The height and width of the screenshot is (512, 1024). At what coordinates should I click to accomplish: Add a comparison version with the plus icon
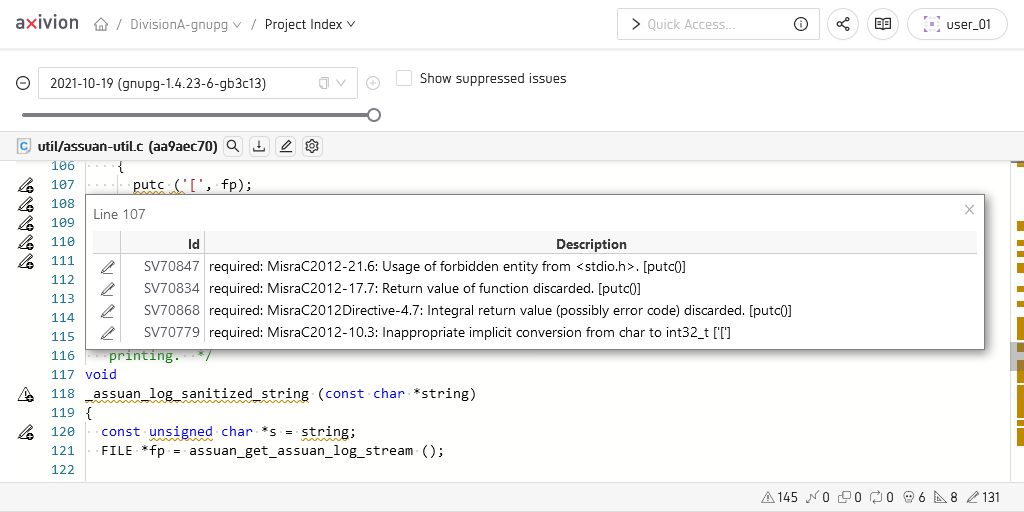pyautogui.click(x=373, y=83)
